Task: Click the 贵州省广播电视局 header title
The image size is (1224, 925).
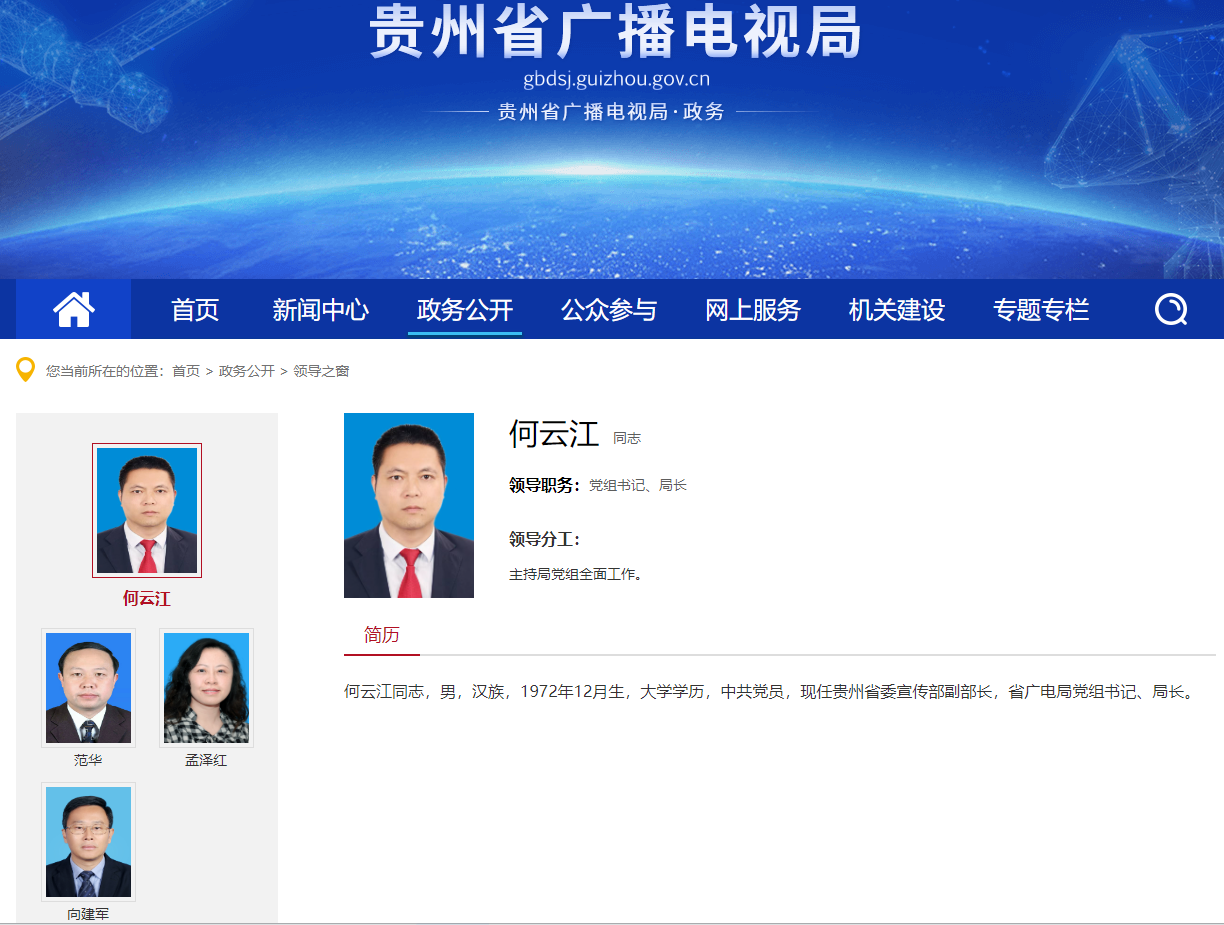Action: coord(615,32)
